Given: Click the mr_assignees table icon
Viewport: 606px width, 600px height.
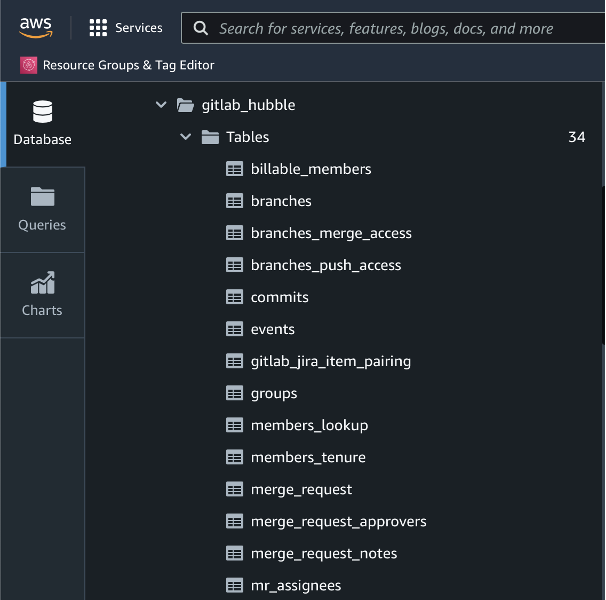Looking at the screenshot, I should pos(235,585).
